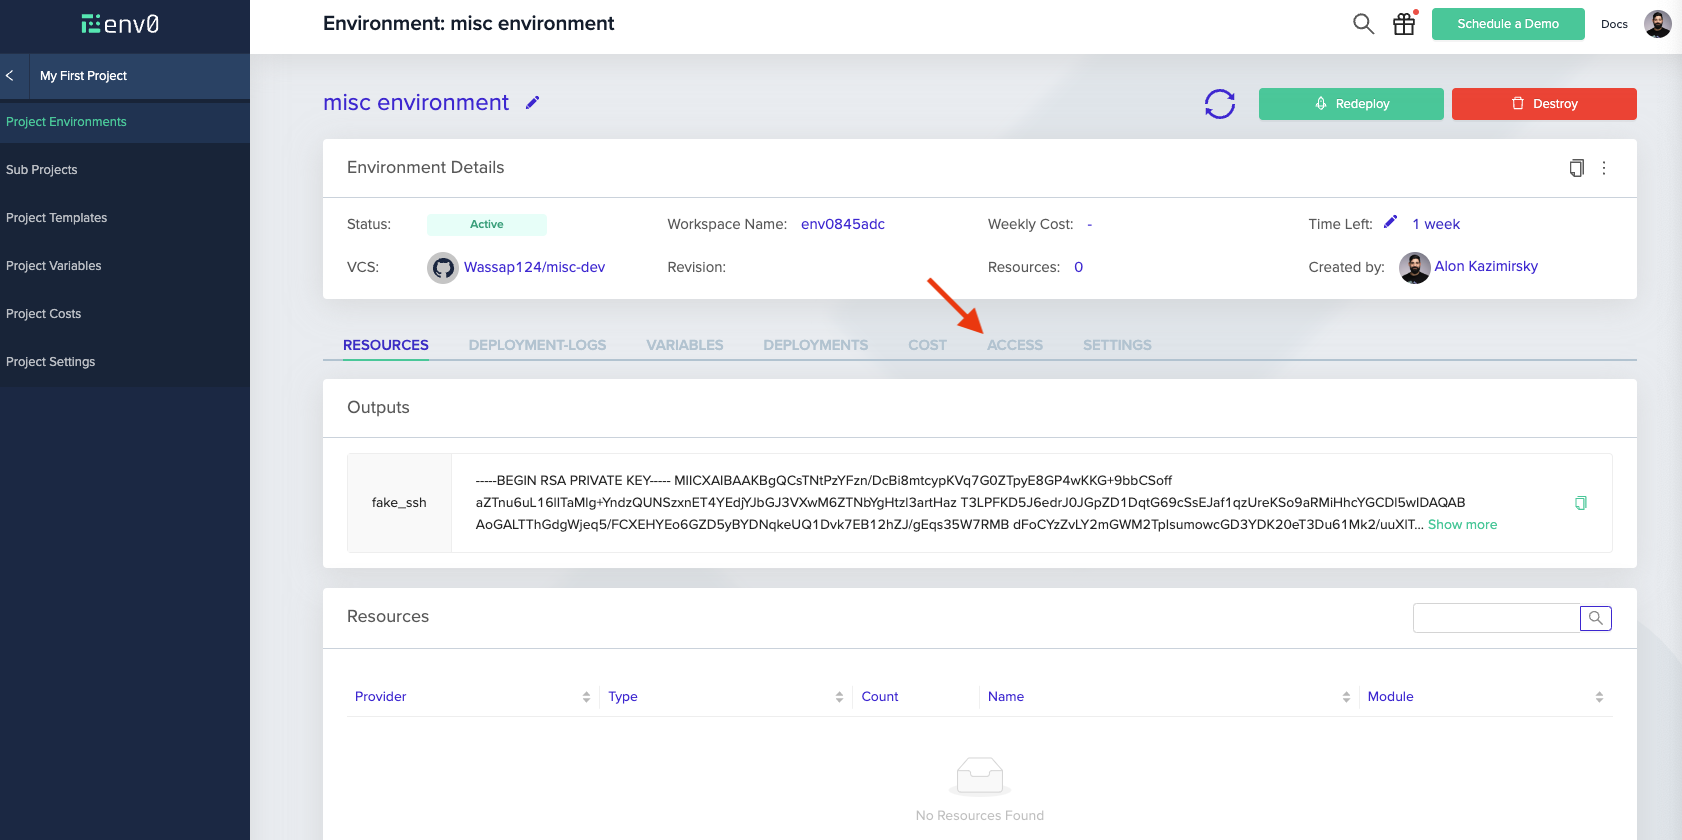Open the search magnifier in header
Screen dimensions: 1682x840
[x=1363, y=24]
